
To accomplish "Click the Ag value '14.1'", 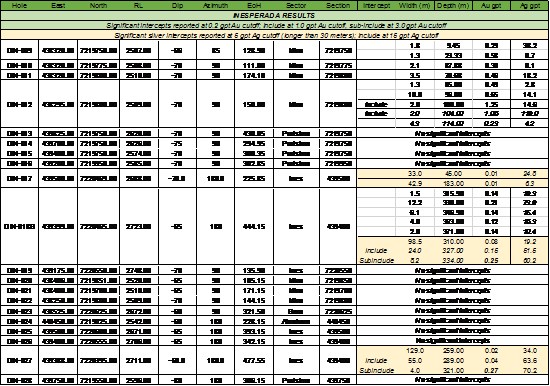I will [x=530, y=94].
